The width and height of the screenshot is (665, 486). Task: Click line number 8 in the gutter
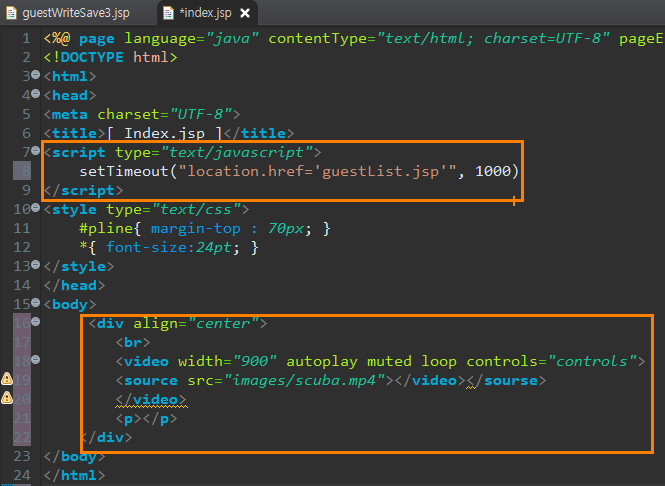26,171
